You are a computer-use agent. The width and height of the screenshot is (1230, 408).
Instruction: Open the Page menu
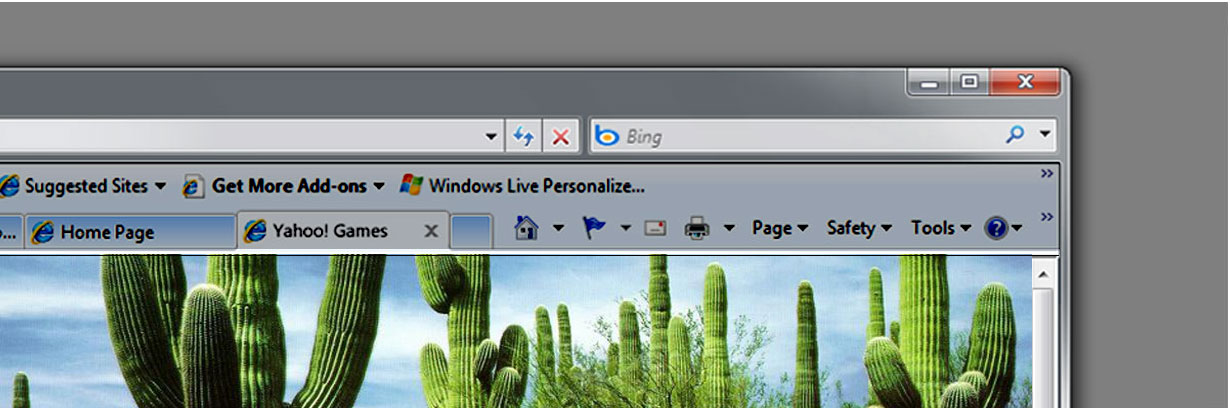[x=779, y=229]
